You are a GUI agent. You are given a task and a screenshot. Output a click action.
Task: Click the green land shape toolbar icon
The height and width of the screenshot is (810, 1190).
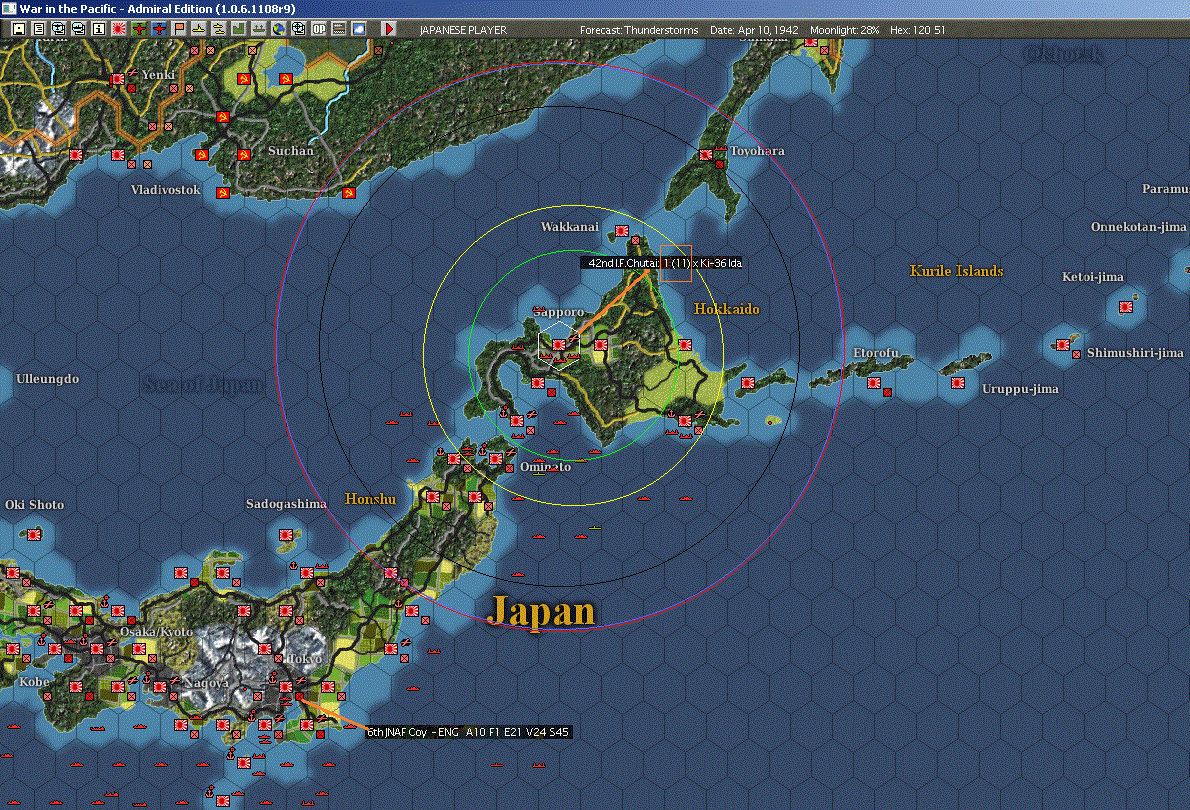pyautogui.click(x=238, y=29)
